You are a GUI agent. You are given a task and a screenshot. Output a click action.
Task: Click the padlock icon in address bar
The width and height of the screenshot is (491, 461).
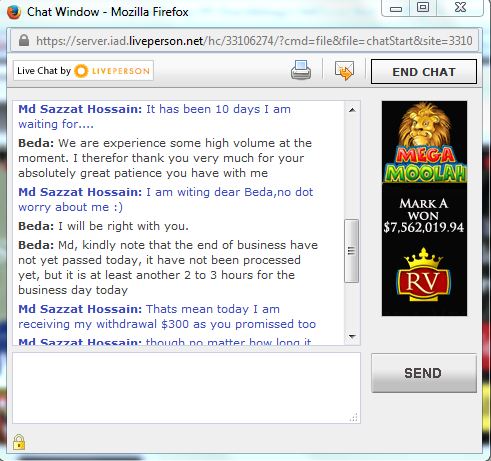(24, 41)
